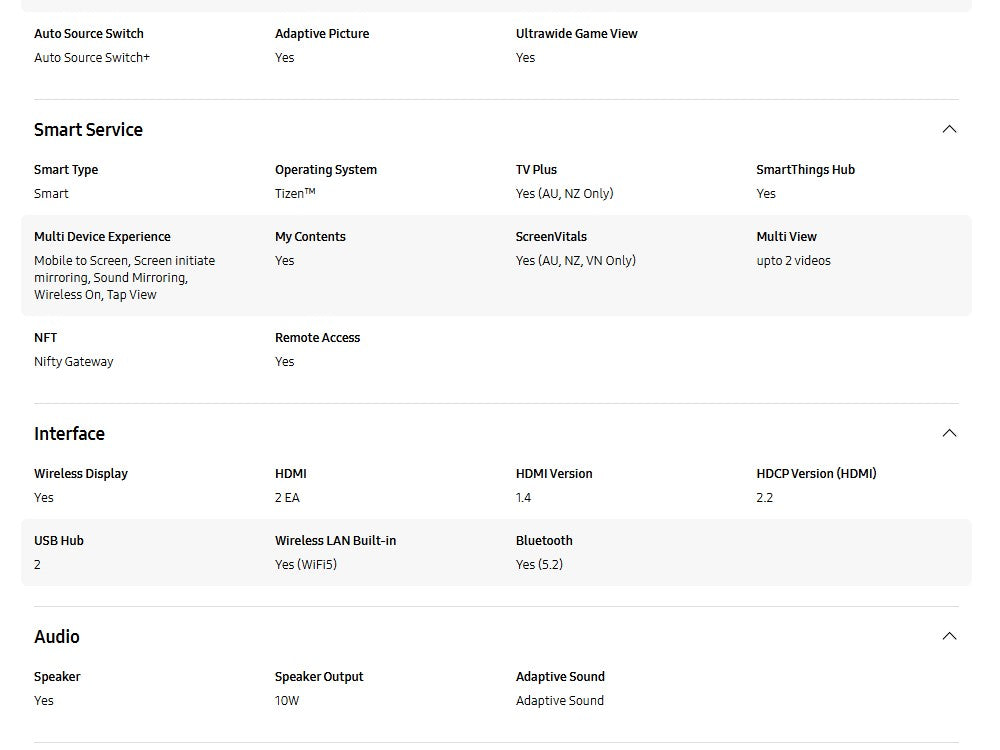Click the Operating System spec label
This screenshot has width=1000, height=750.
(x=326, y=170)
